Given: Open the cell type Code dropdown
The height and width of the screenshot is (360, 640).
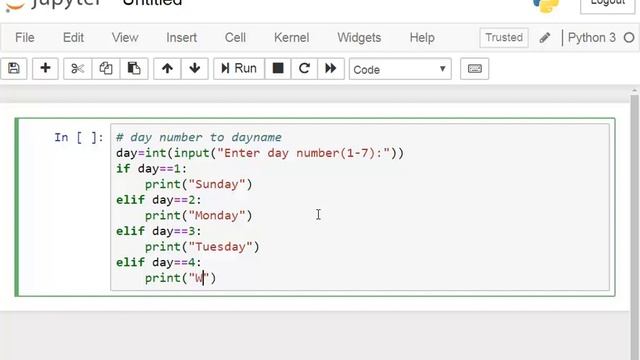Looking at the screenshot, I should click(400, 69).
